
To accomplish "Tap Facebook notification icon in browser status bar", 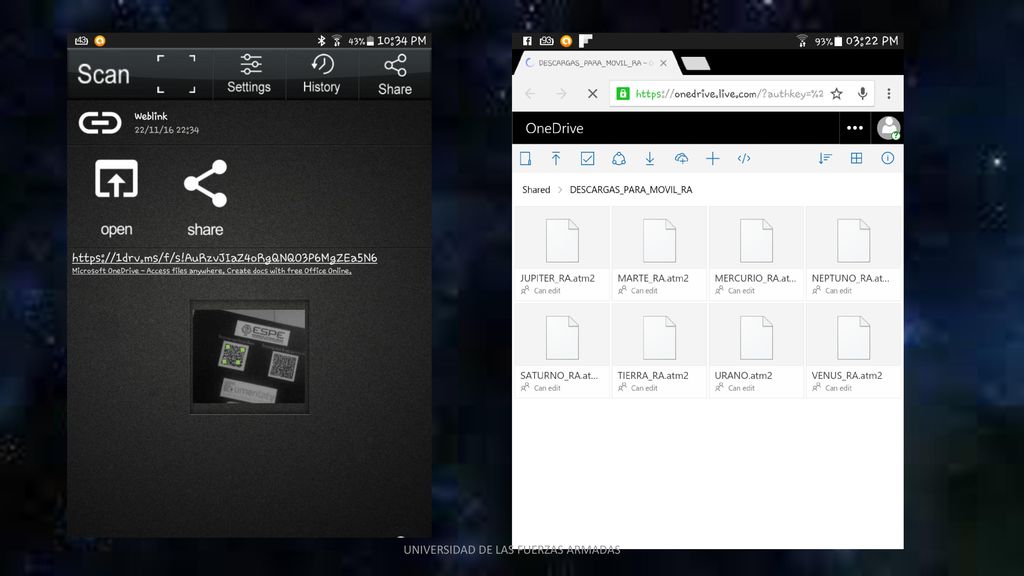I will click(527, 41).
